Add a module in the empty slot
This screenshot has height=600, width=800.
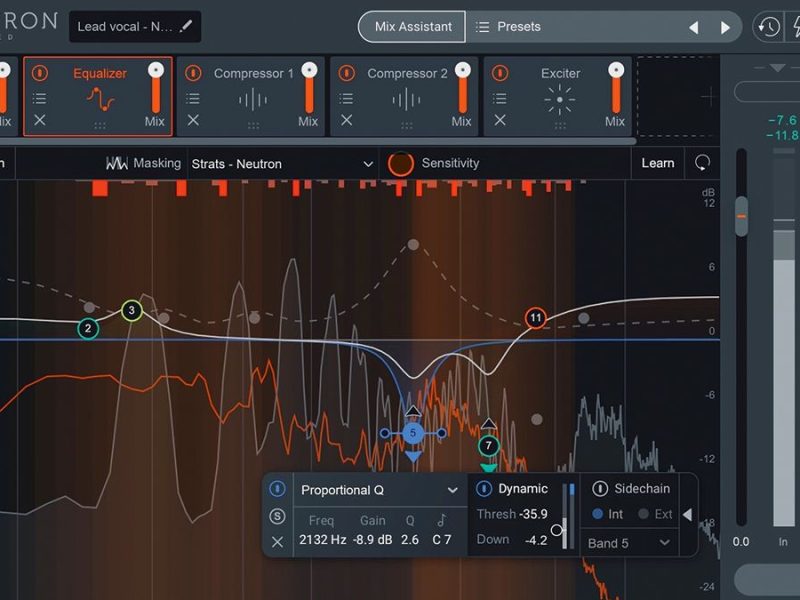point(678,96)
